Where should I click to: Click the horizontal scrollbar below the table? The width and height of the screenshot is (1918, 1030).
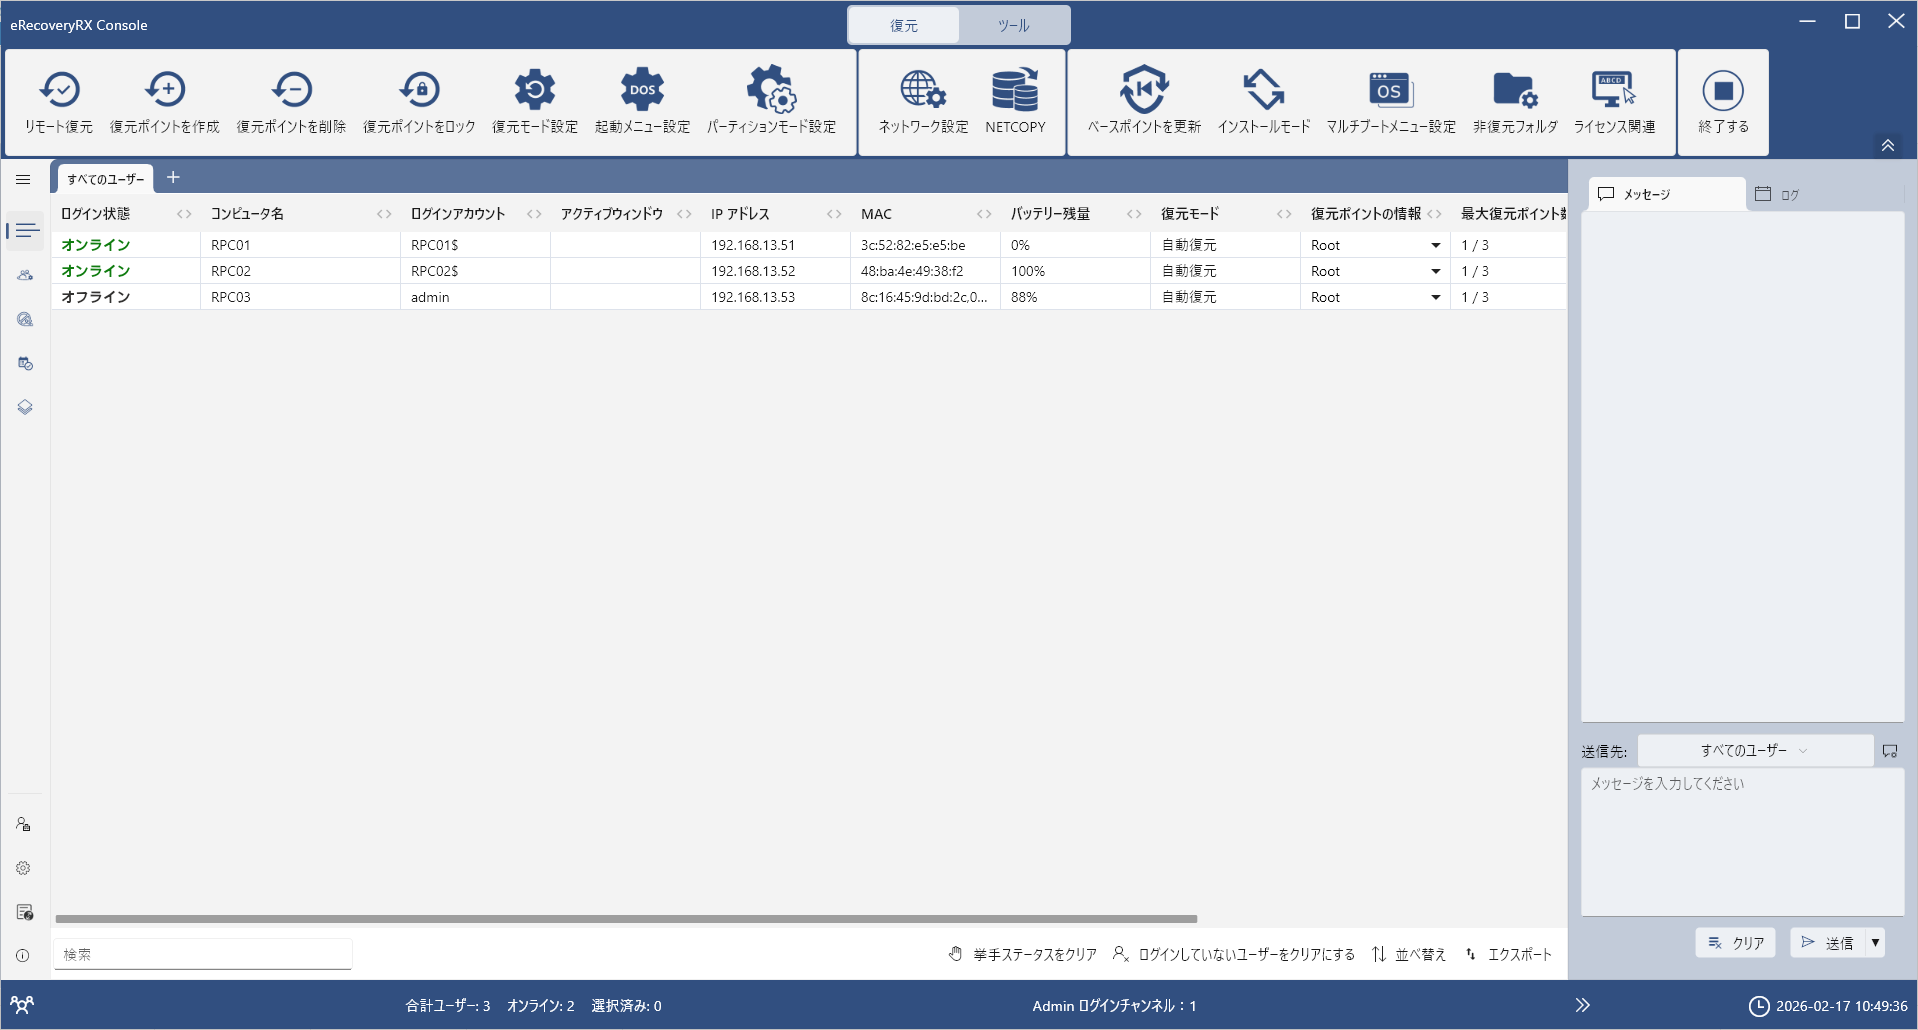[626, 918]
